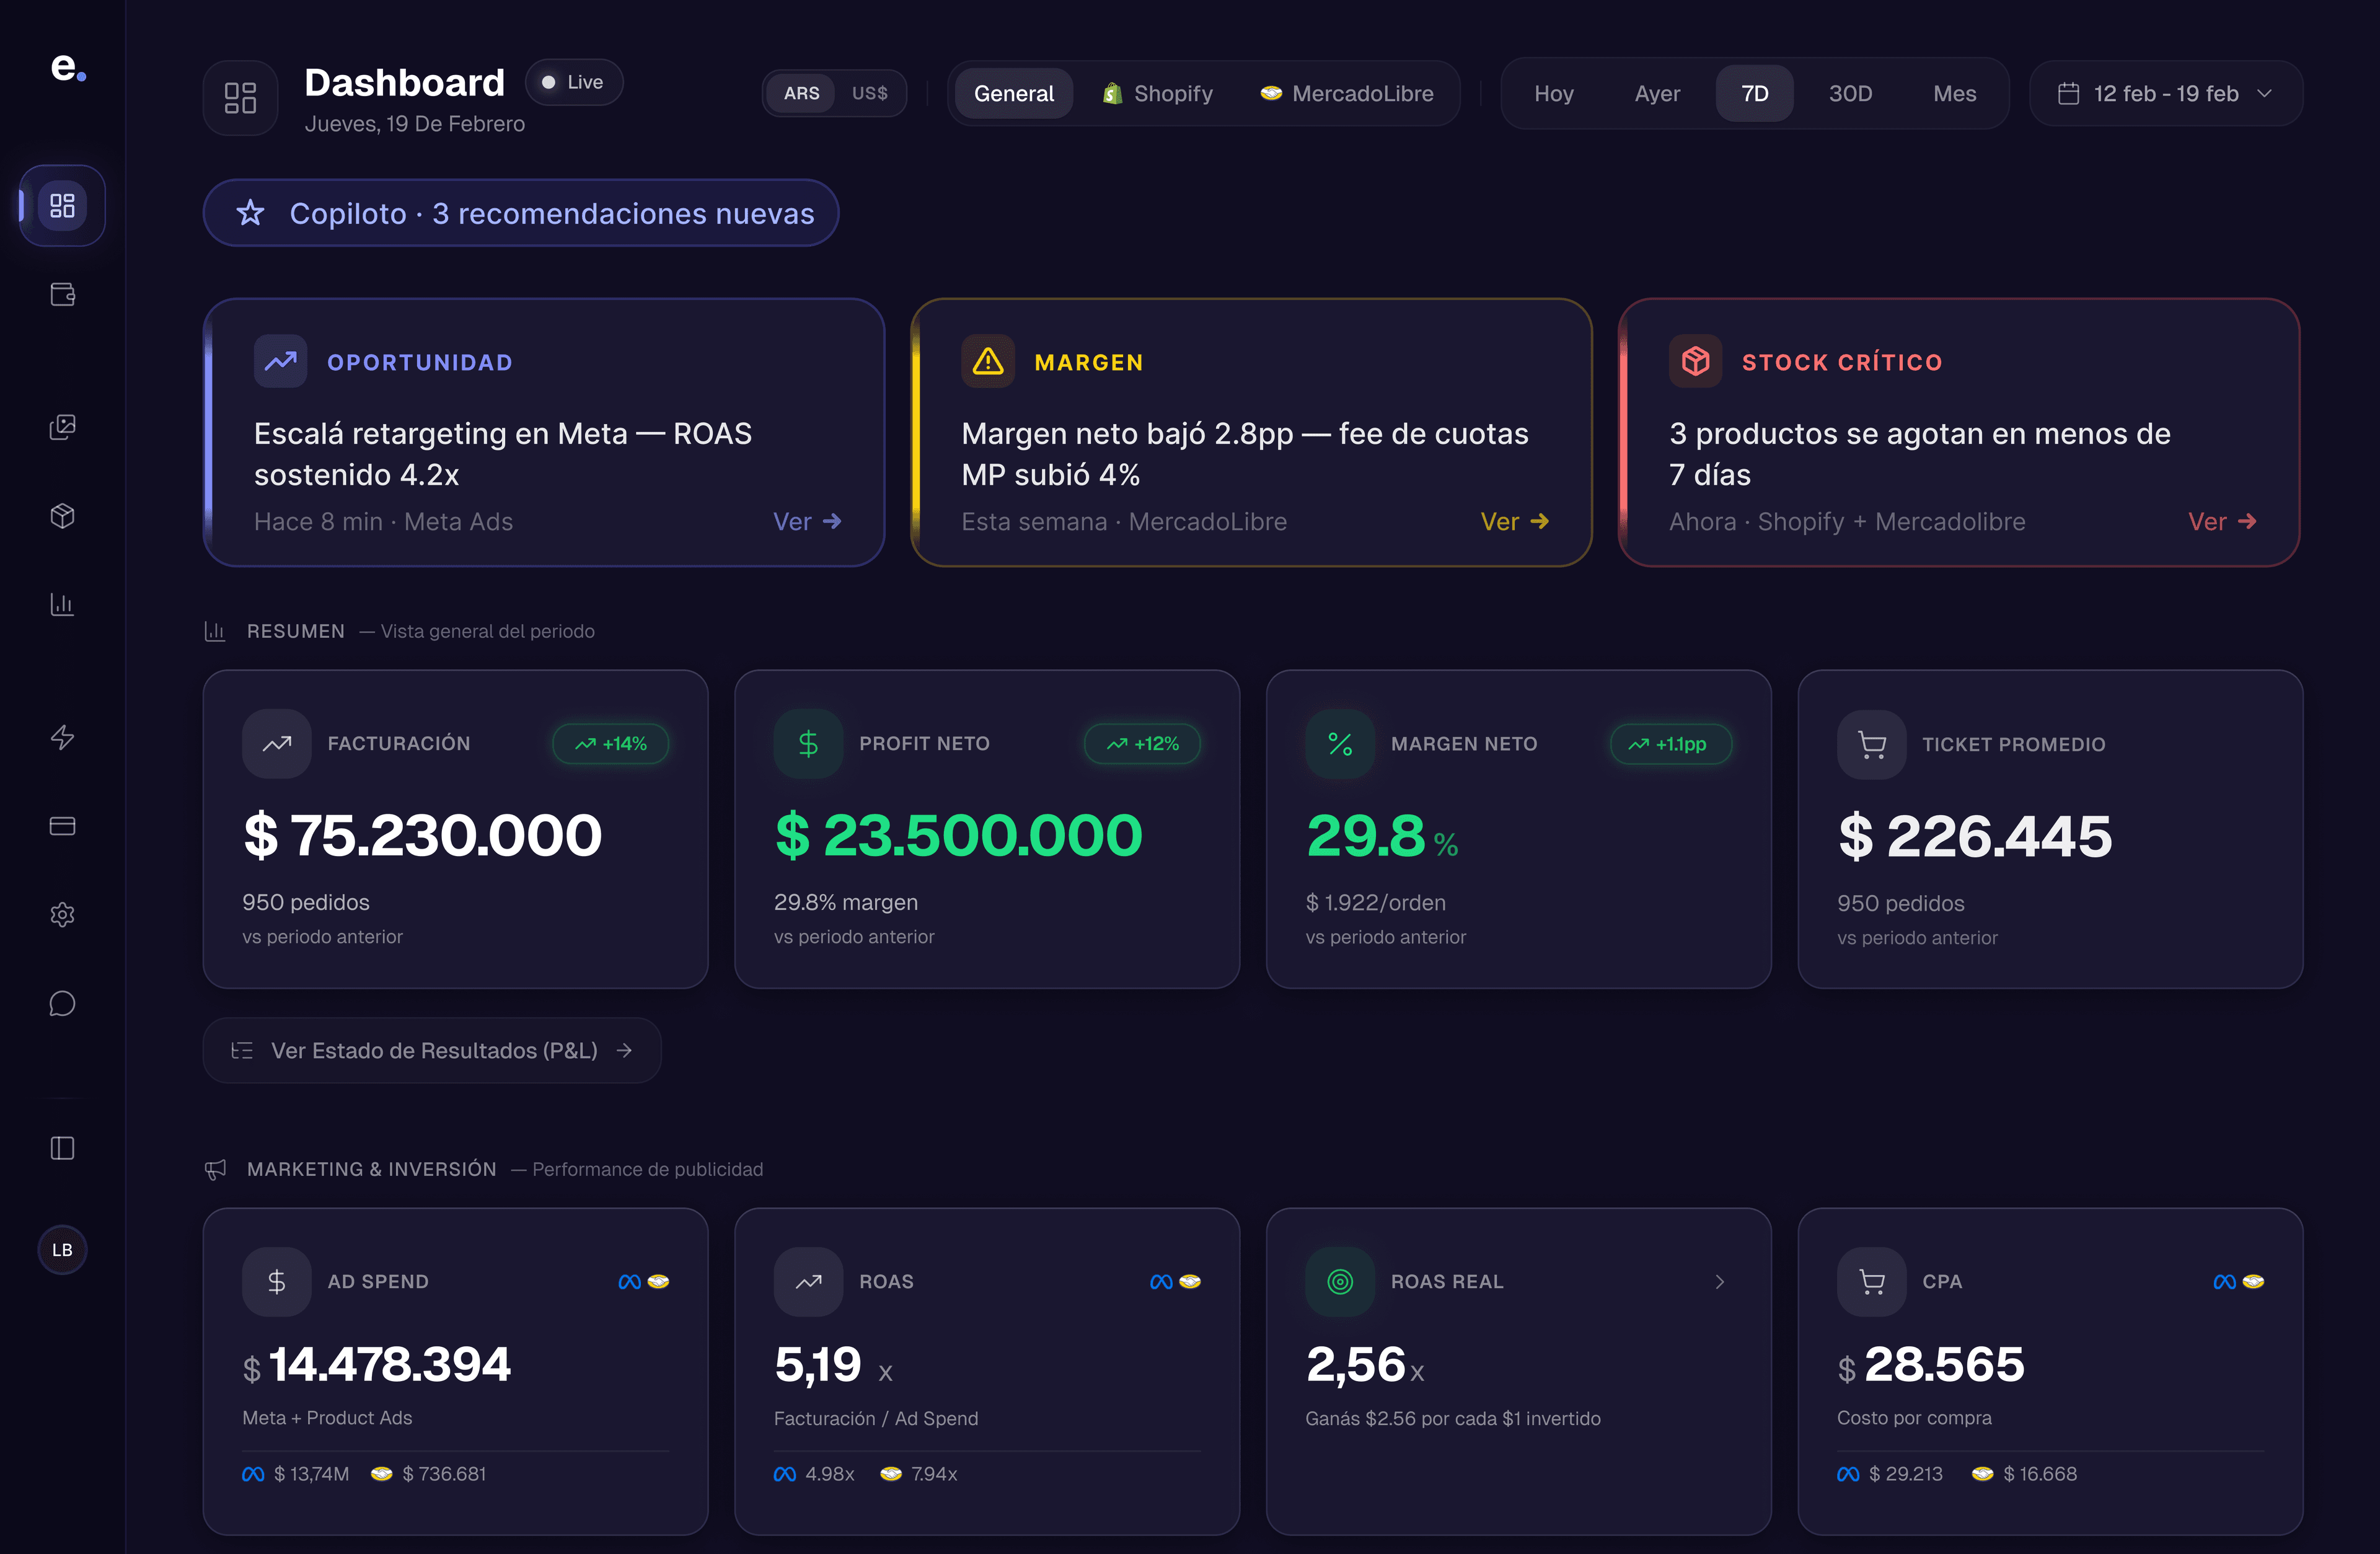Select the Dashboard grid icon in sidebar
The image size is (2380, 1554).
click(62, 205)
